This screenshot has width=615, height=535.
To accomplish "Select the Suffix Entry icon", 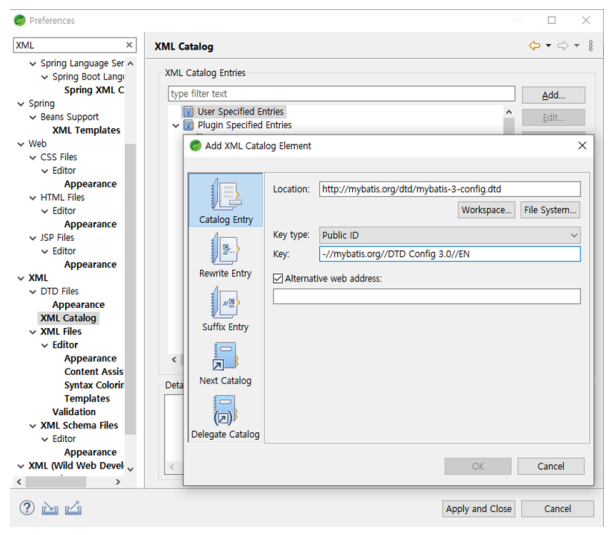I will click(x=225, y=302).
